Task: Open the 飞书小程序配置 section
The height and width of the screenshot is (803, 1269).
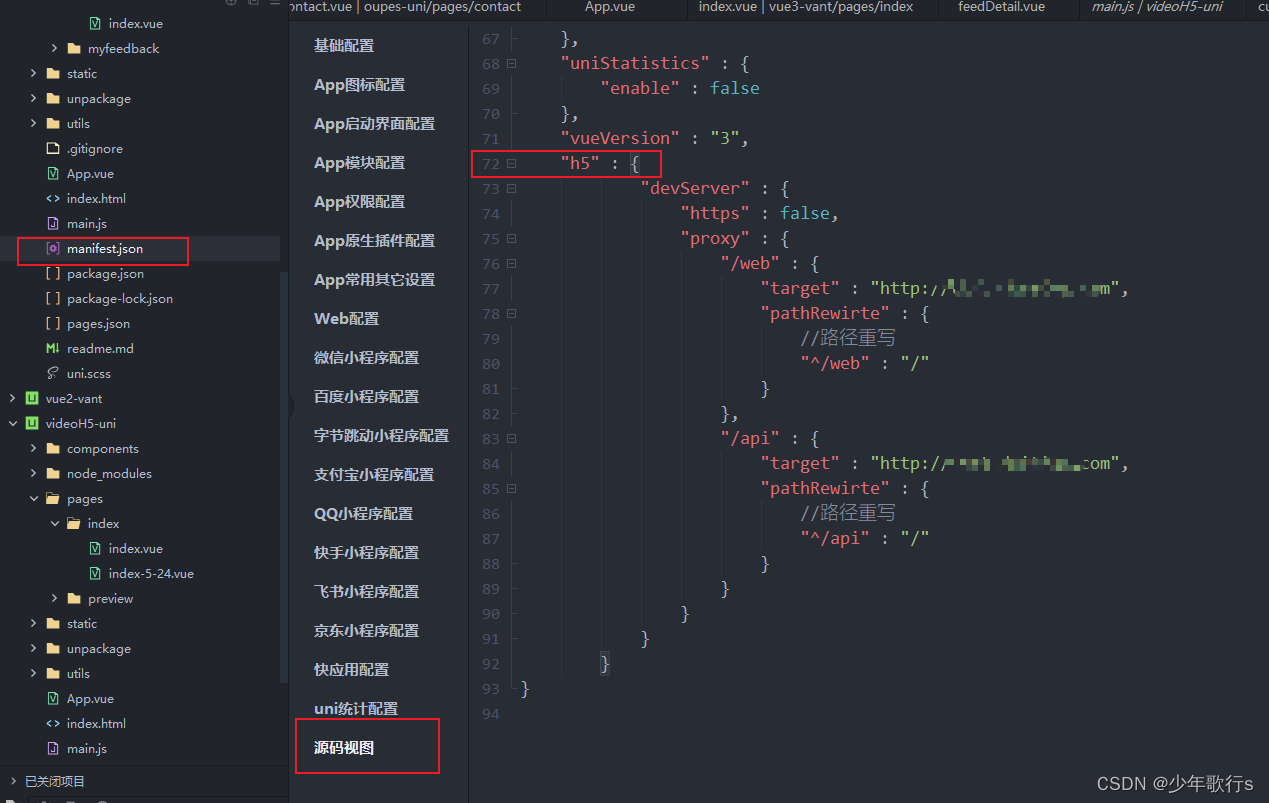Action: point(366,592)
